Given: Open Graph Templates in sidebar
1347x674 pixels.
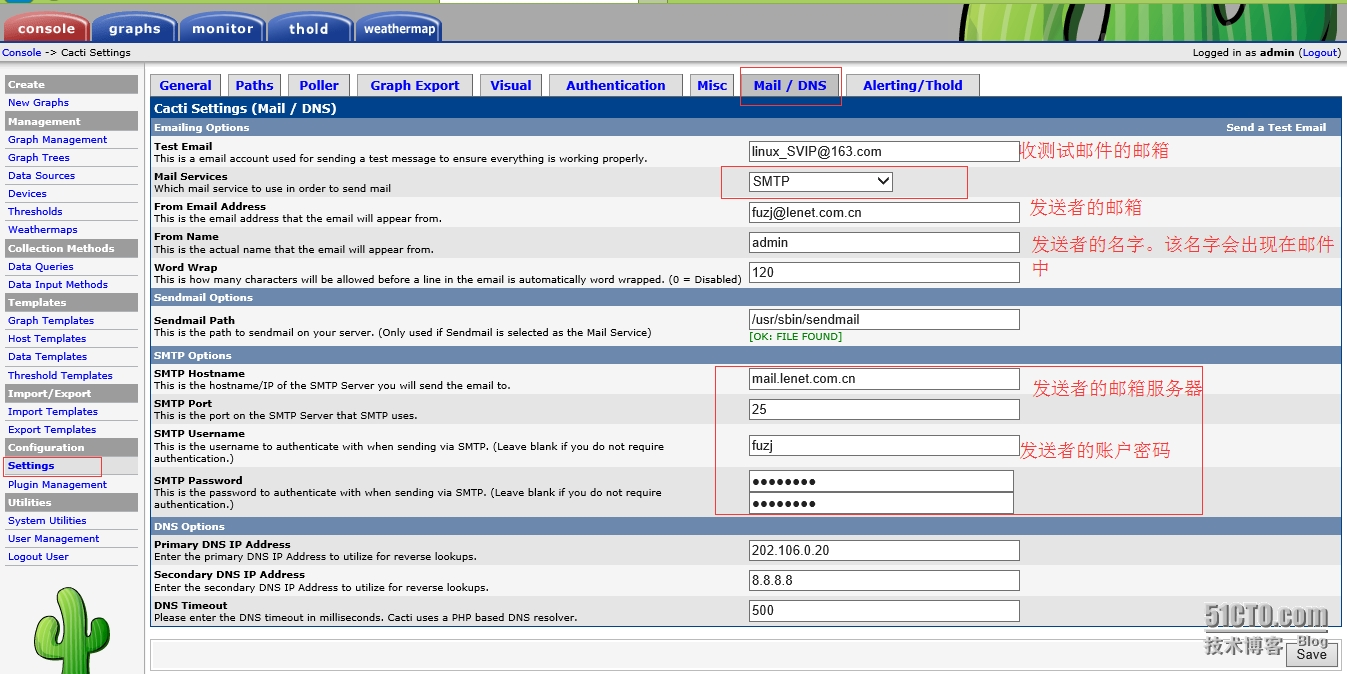Looking at the screenshot, I should pos(51,320).
